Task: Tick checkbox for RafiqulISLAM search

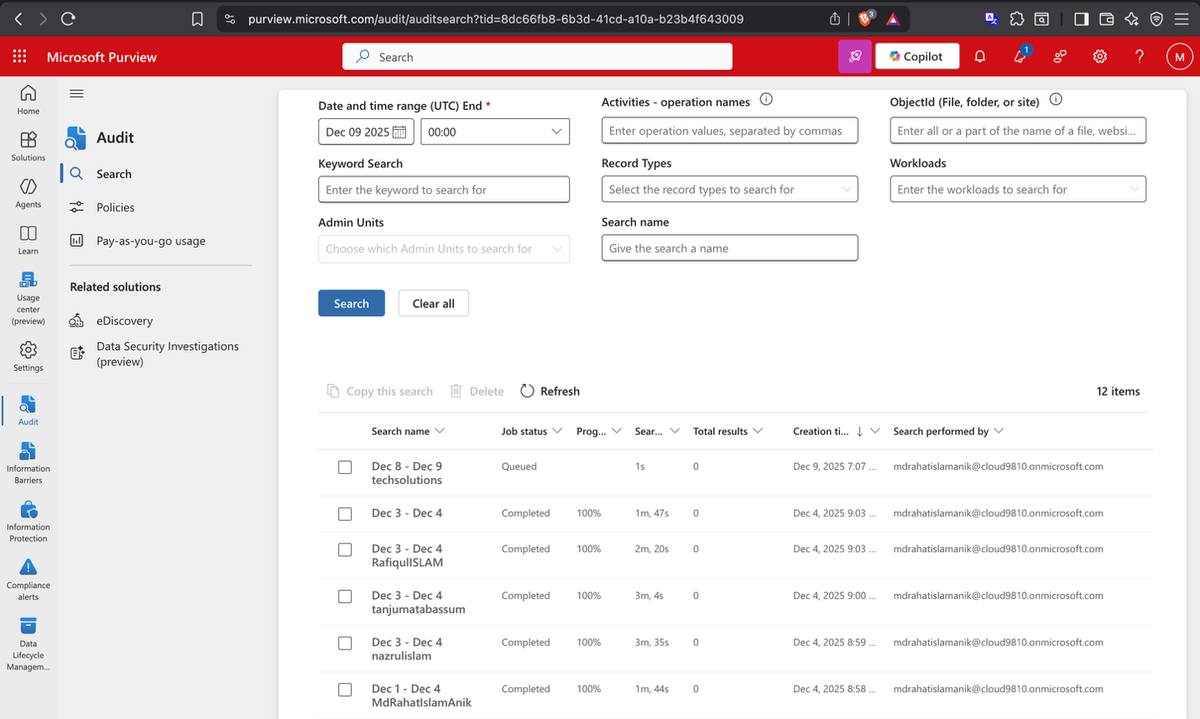Action: [x=345, y=550]
